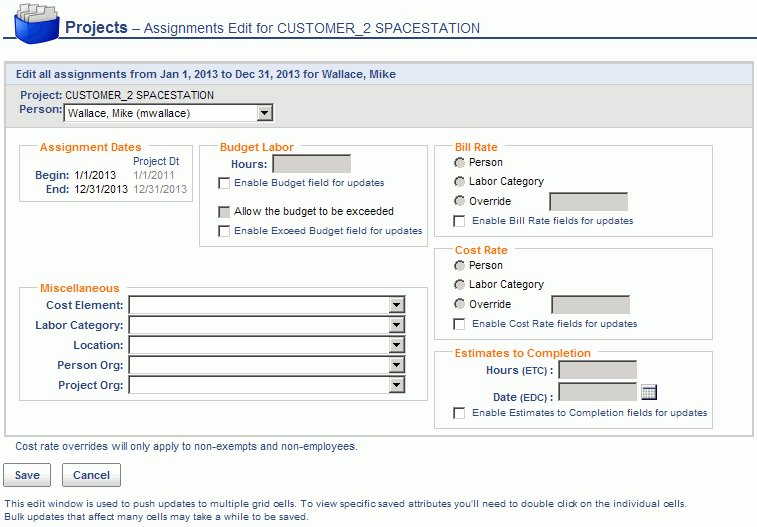Open the Person dropdown for Wallace, Mike
The width and height of the screenshot is (757, 527).
(168, 113)
